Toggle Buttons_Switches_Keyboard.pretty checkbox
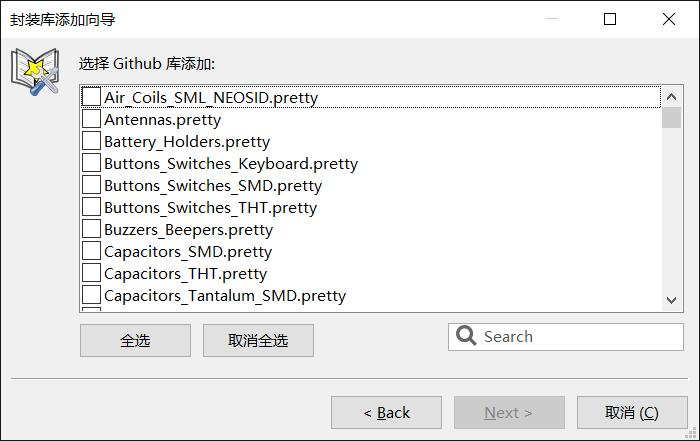This screenshot has width=700, height=441. [91, 163]
